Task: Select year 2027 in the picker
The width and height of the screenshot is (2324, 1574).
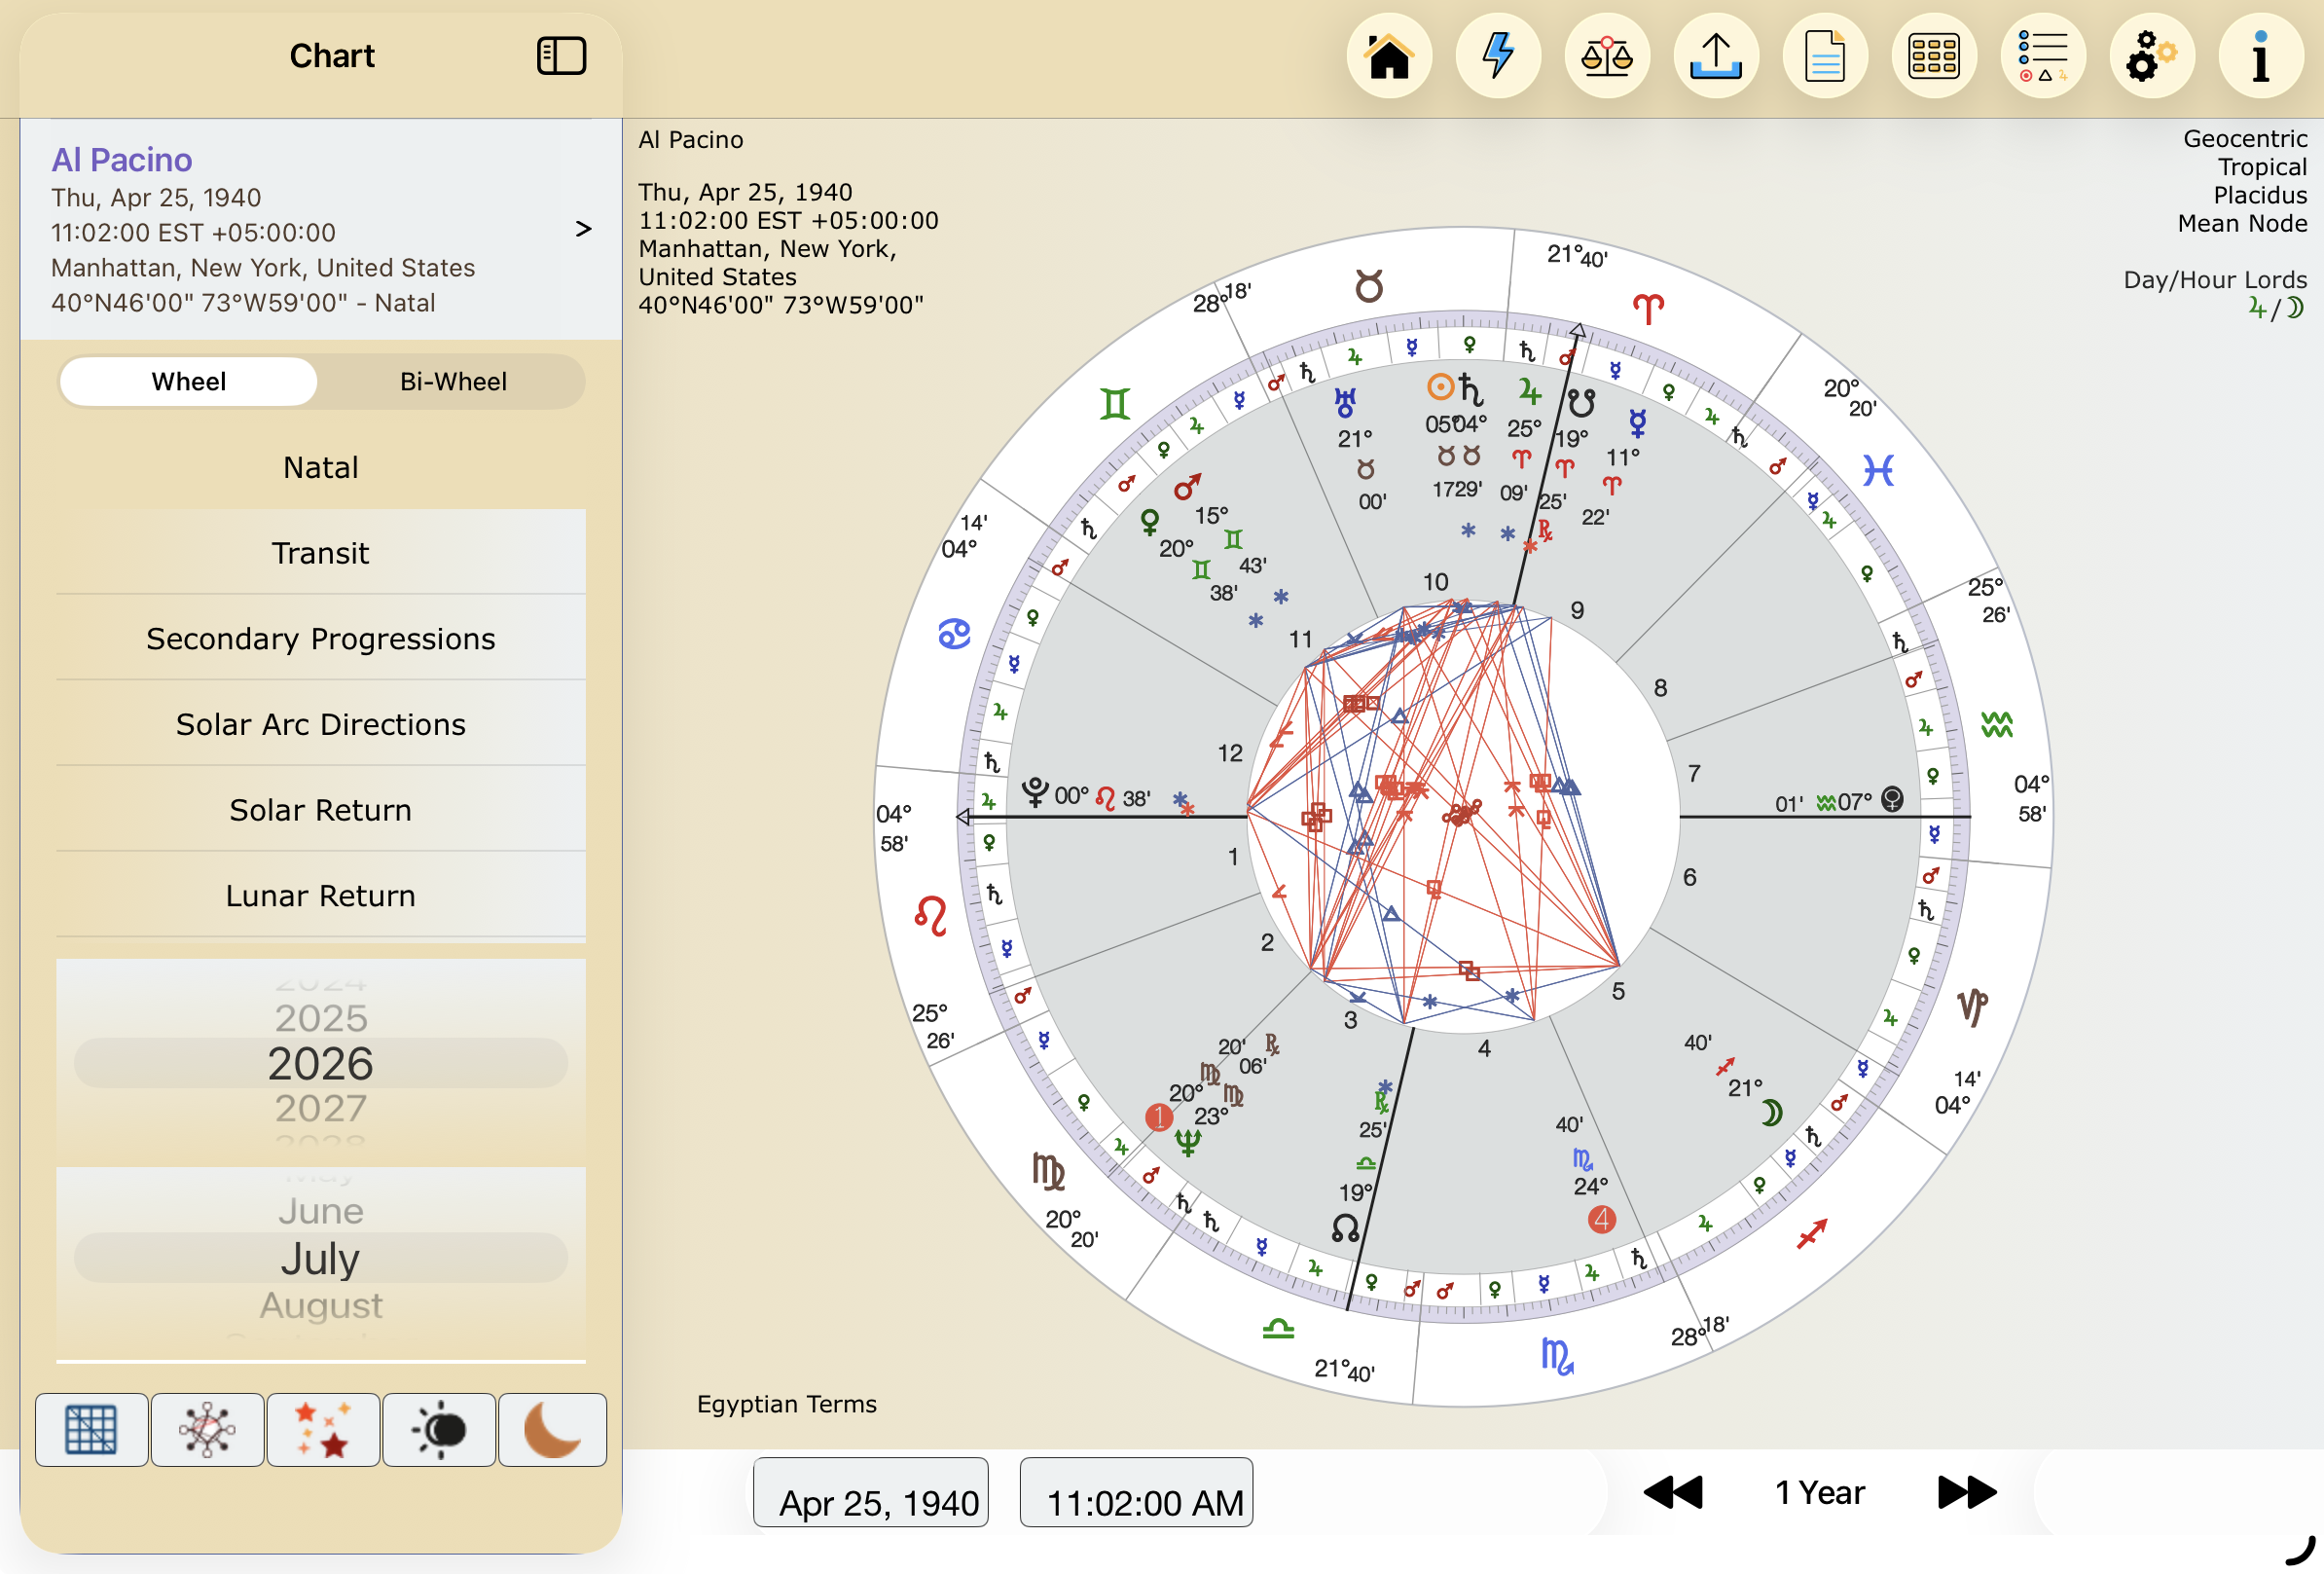Action: (x=321, y=1108)
